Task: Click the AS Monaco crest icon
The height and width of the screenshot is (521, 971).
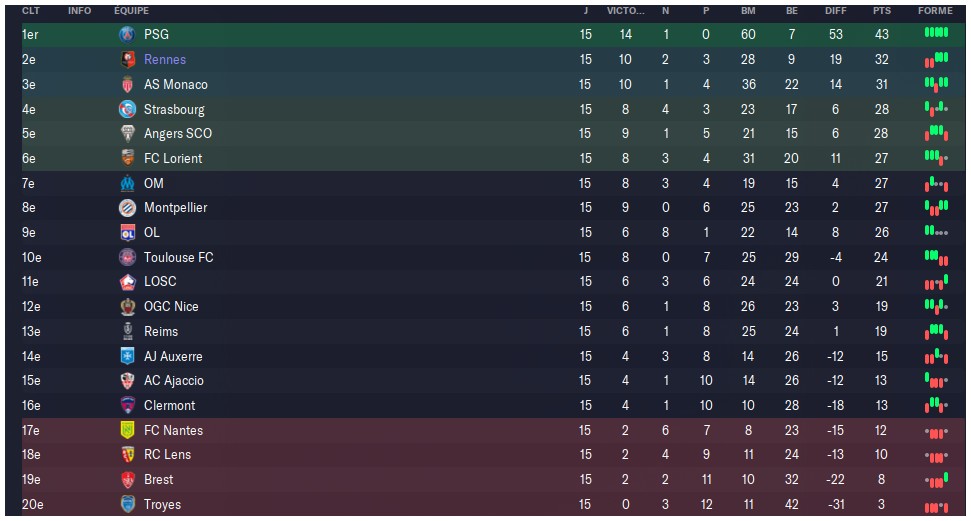Action: pos(127,84)
